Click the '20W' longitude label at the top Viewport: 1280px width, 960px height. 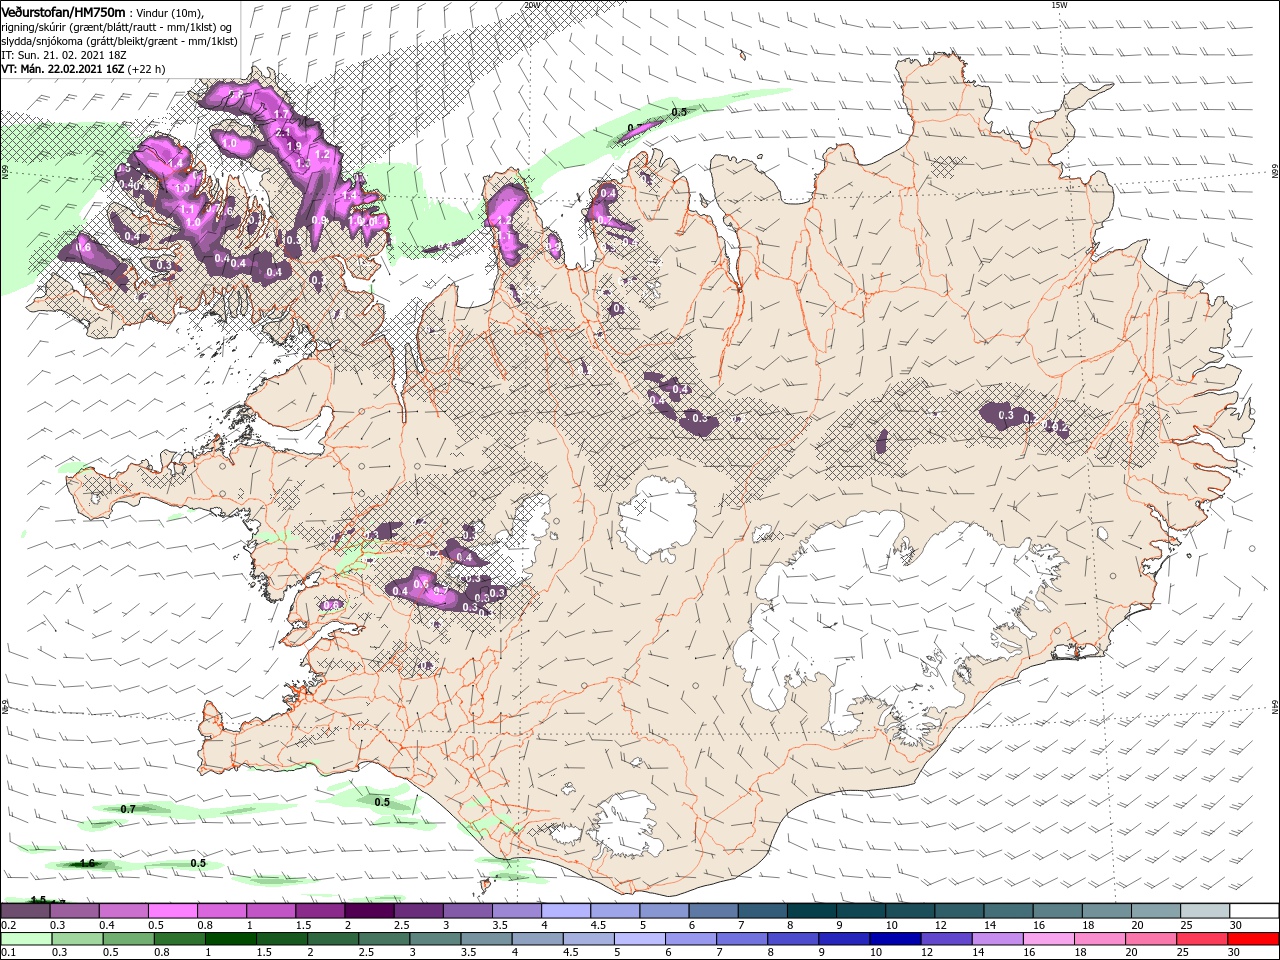pyautogui.click(x=532, y=4)
